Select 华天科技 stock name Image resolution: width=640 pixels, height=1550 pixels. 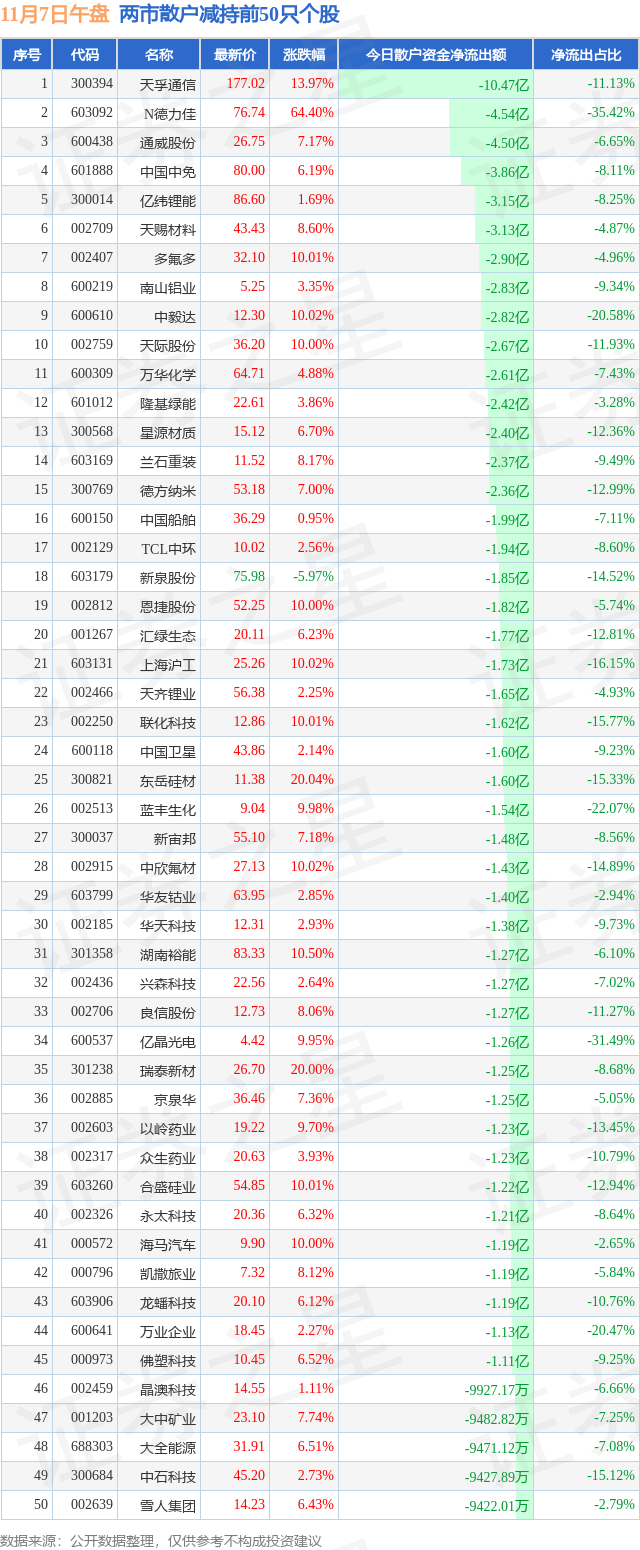[x=168, y=925]
